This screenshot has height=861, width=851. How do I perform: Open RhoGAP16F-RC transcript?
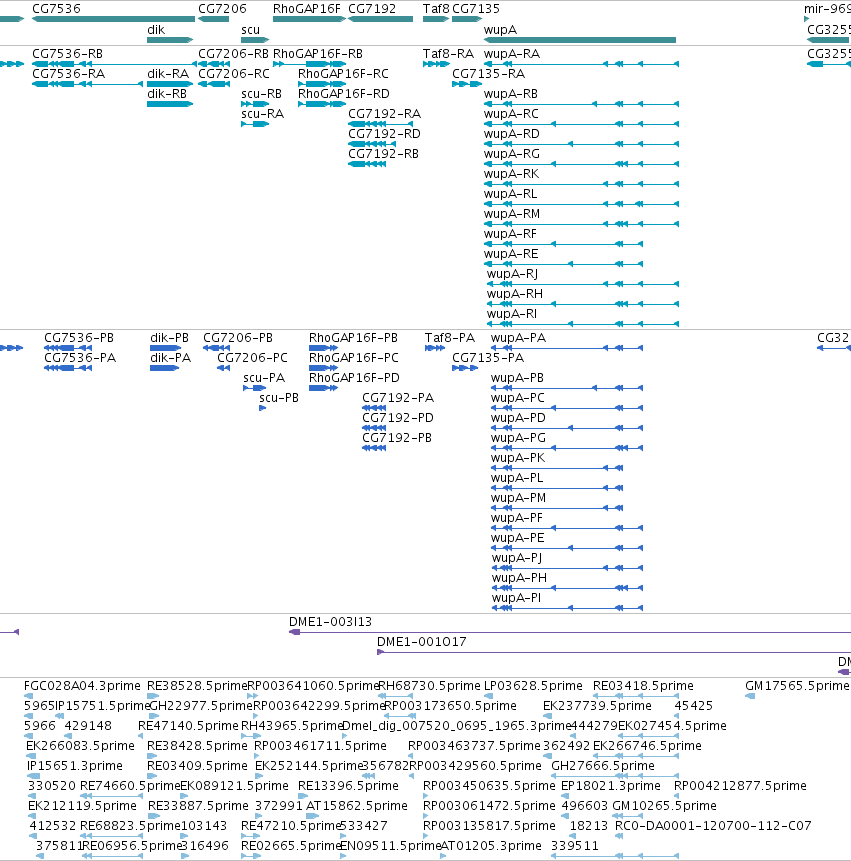coord(343,74)
